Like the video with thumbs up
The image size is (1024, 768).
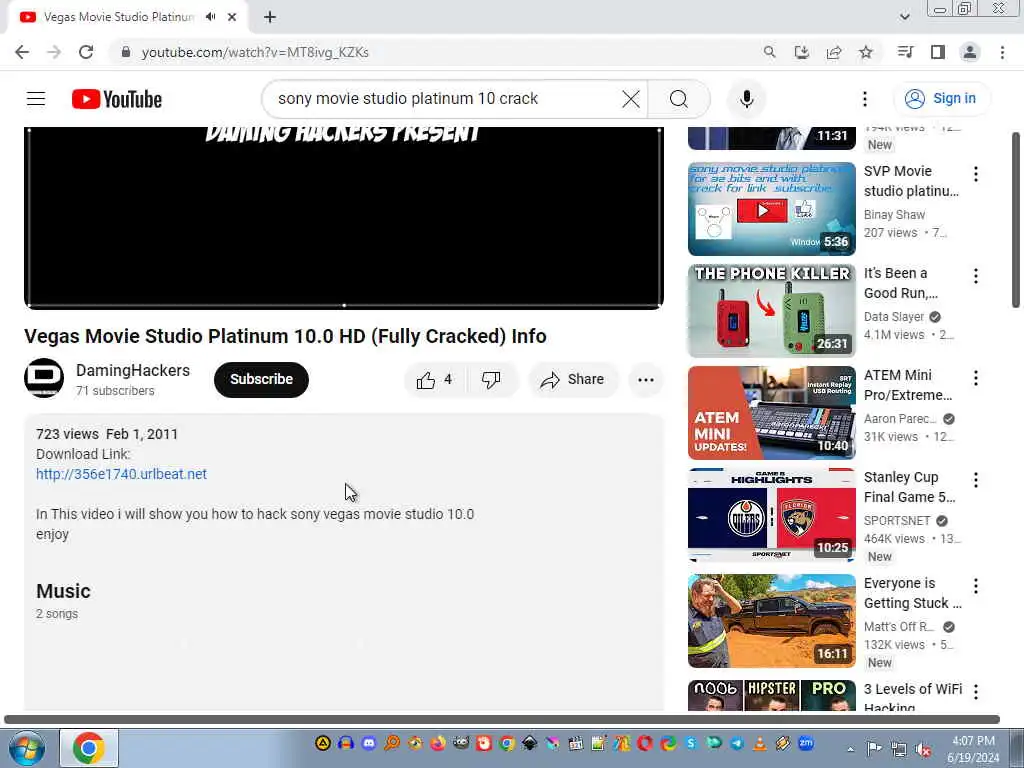(436, 379)
